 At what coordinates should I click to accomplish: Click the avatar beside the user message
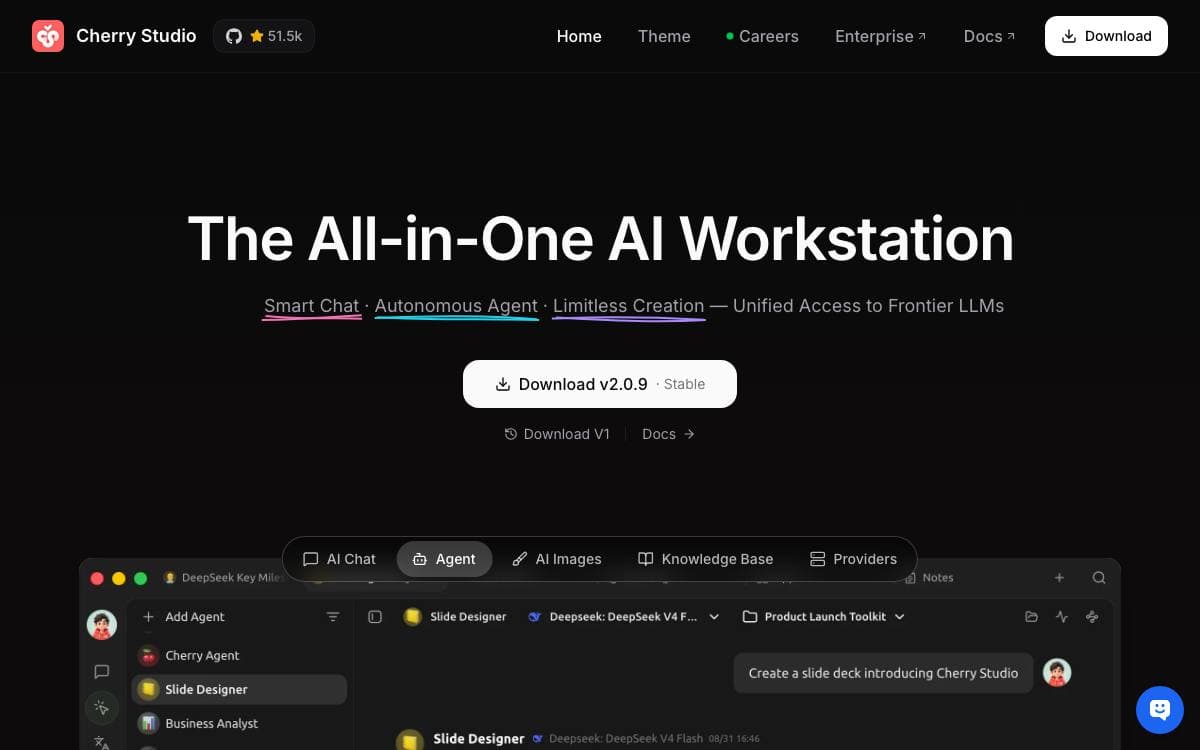[1057, 672]
